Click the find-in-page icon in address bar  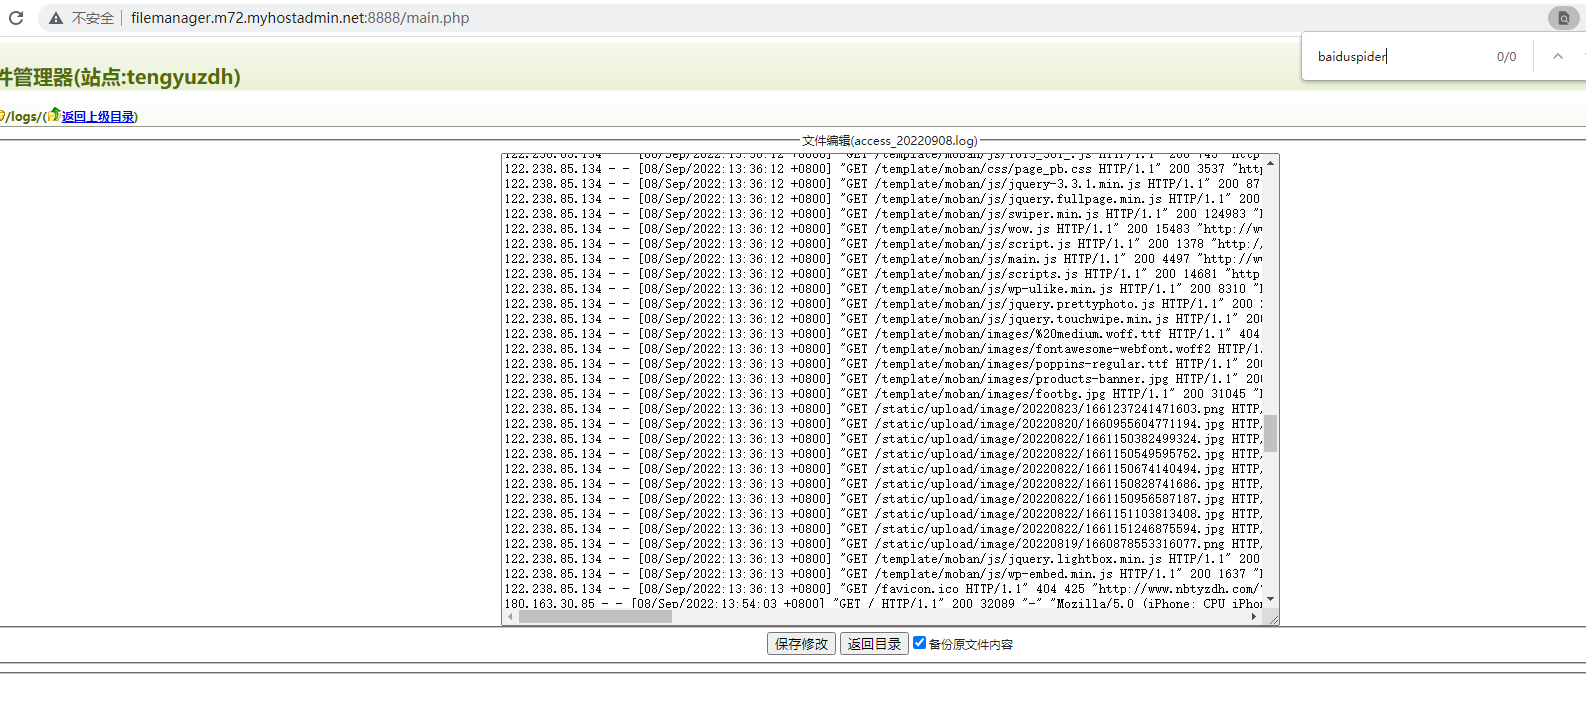(1563, 18)
